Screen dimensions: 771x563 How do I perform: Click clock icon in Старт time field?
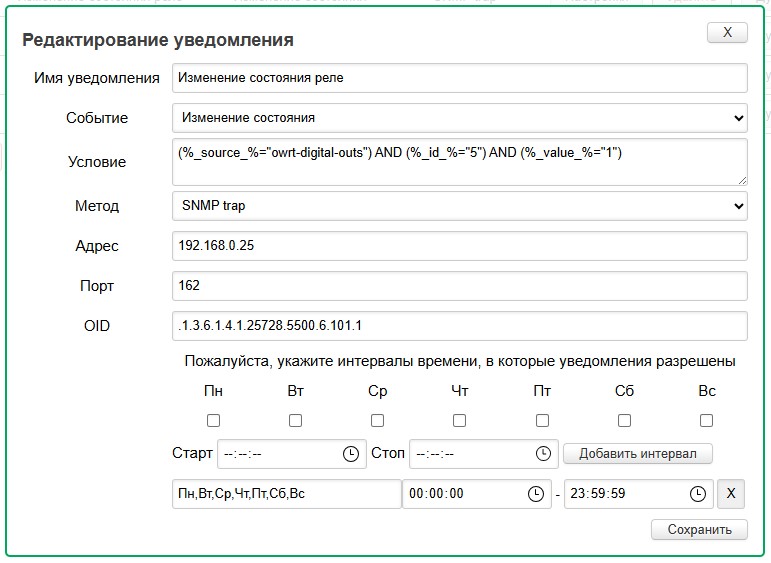click(351, 454)
